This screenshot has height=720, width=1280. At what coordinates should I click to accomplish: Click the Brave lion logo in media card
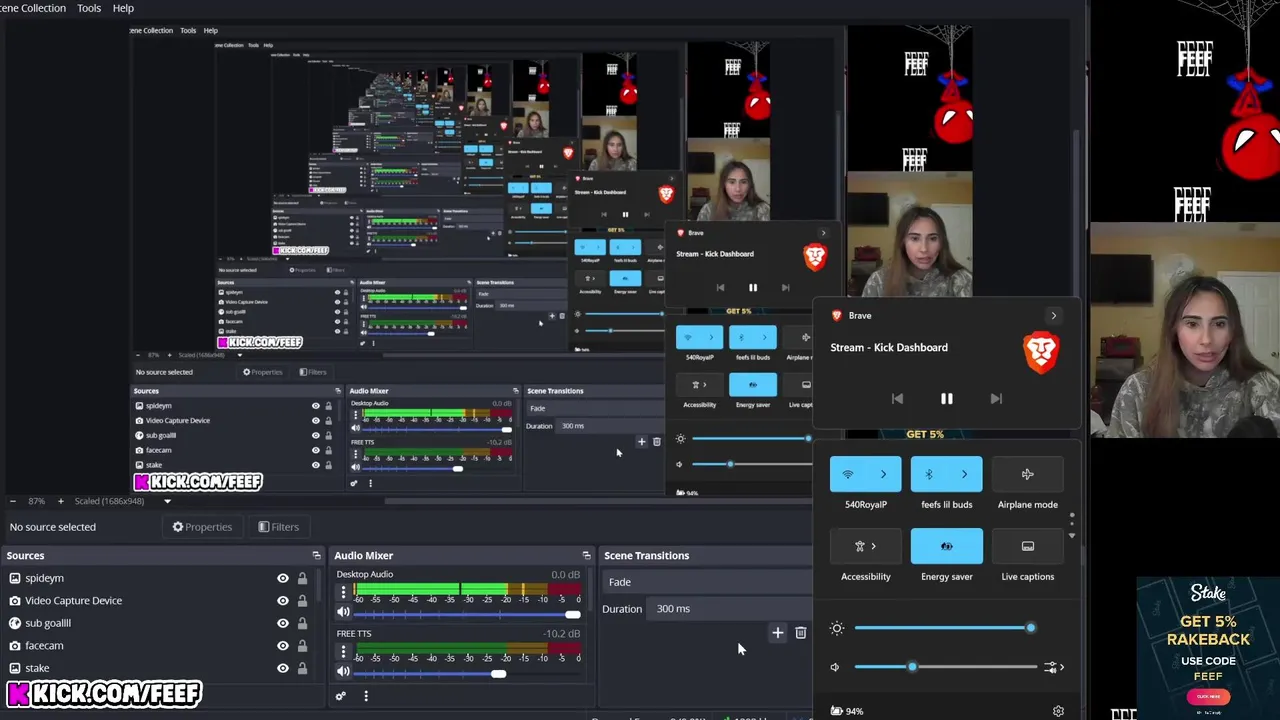[1041, 353]
